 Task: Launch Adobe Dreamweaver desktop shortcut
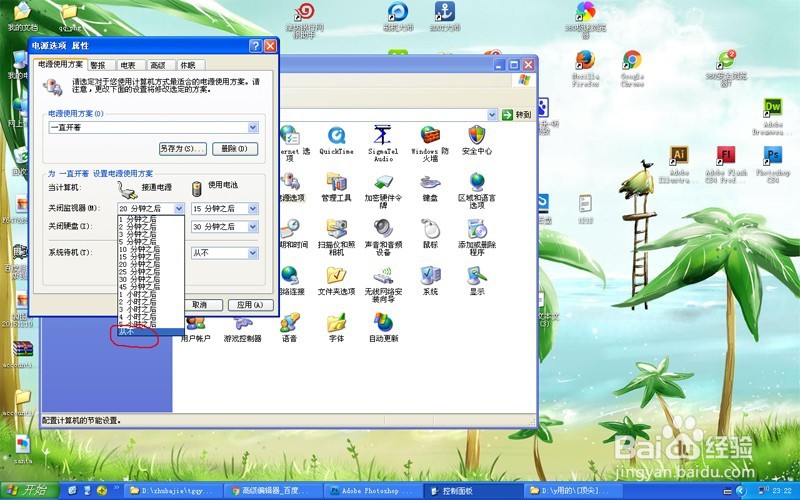(772, 117)
